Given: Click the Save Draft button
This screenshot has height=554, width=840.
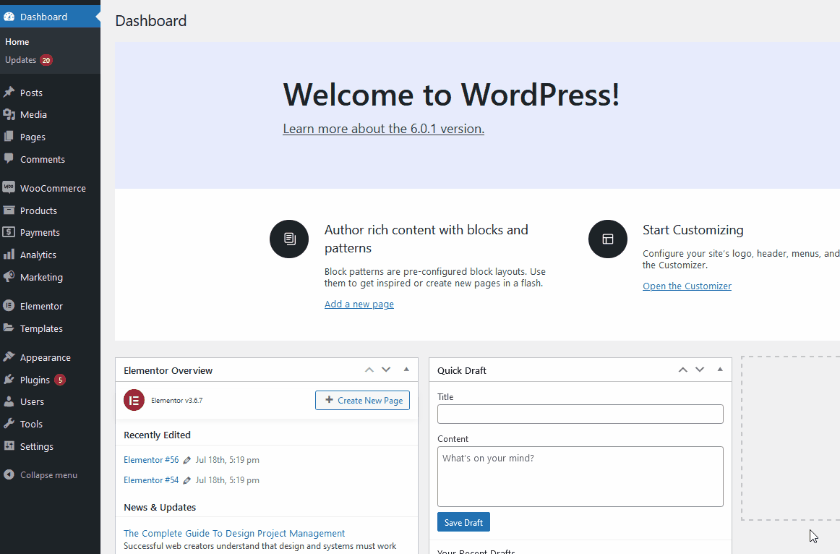Looking at the screenshot, I should [463, 522].
